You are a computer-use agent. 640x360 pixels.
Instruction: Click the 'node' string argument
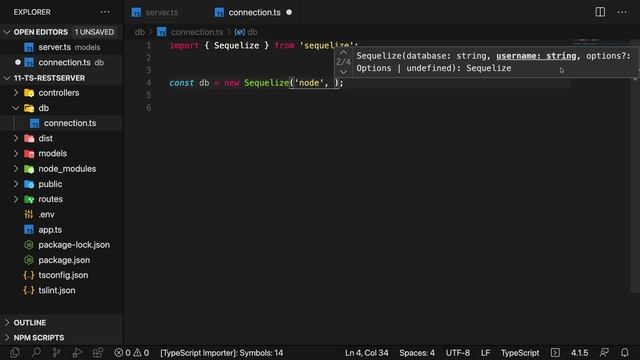pos(309,83)
